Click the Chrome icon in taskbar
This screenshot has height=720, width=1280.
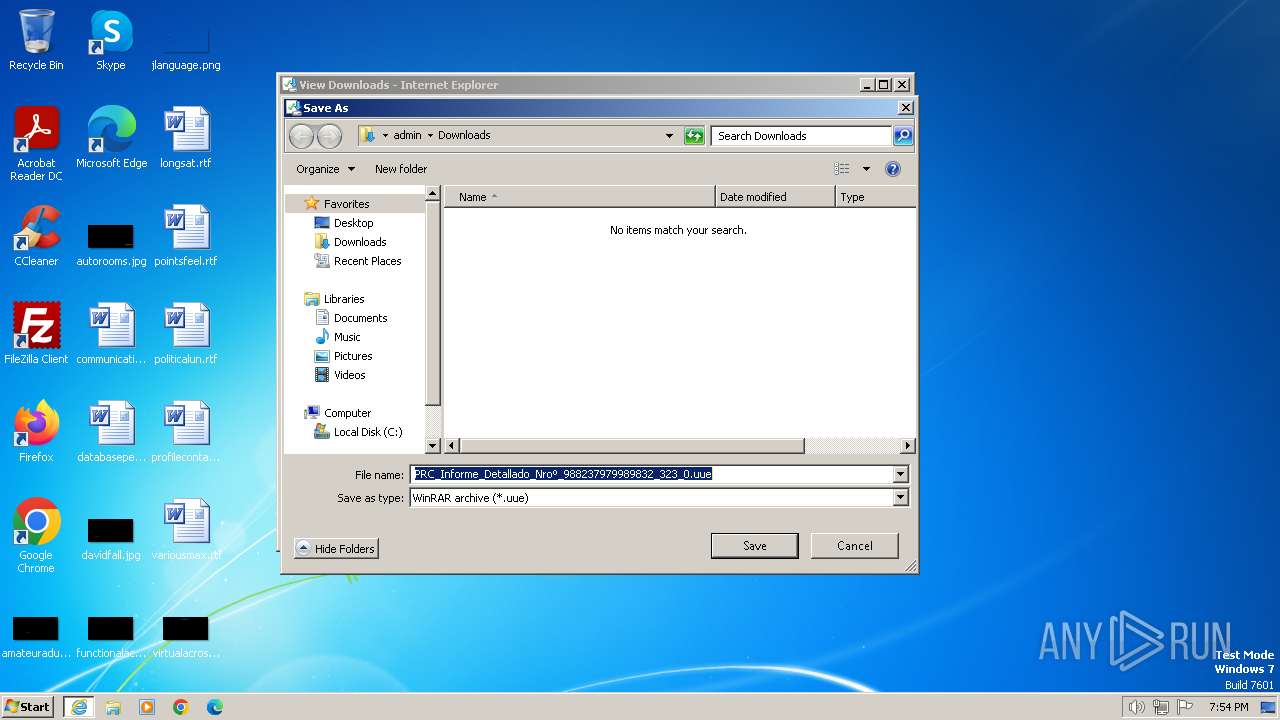[181, 707]
